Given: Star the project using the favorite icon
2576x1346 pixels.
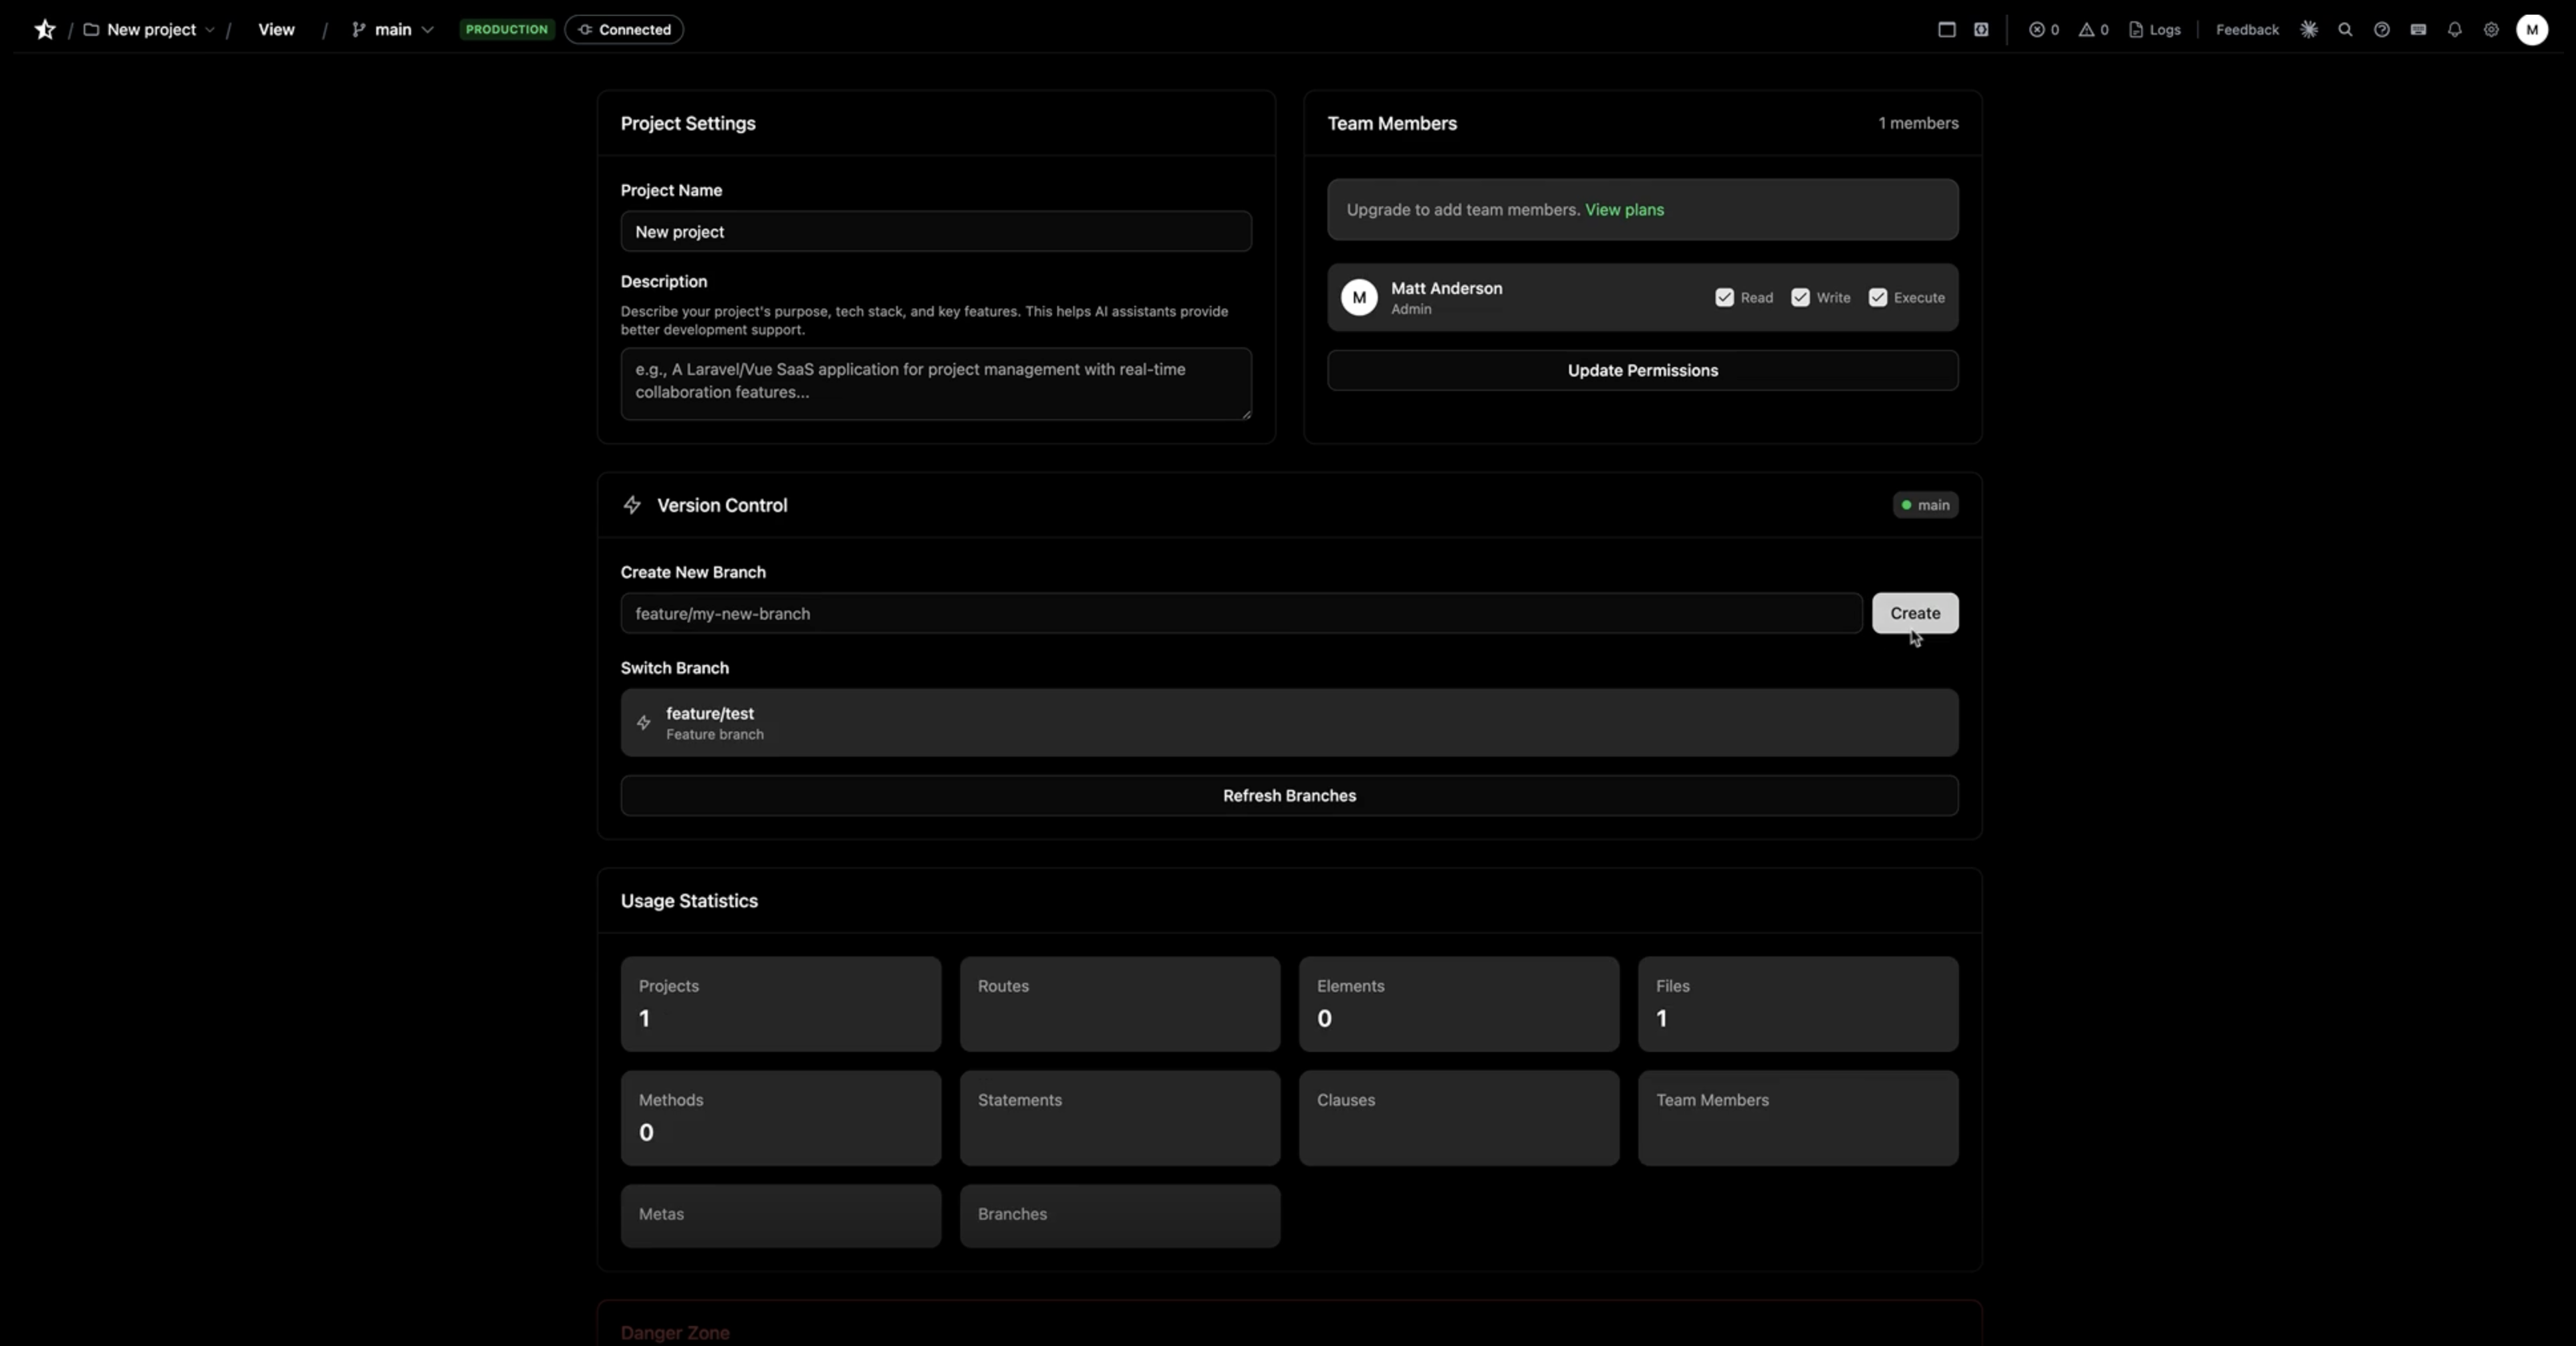Looking at the screenshot, I should point(44,29).
